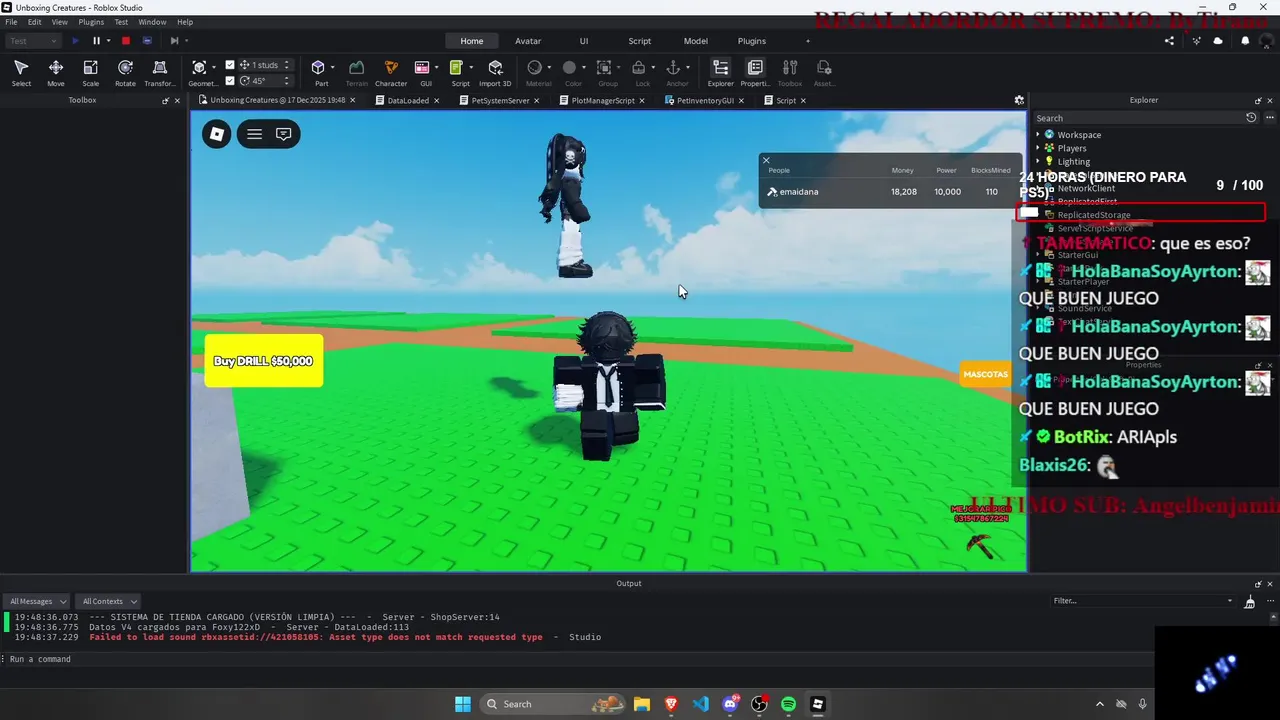This screenshot has width=1280, height=720.
Task: Open the PetSystemServer script tab
Action: pyautogui.click(x=500, y=100)
